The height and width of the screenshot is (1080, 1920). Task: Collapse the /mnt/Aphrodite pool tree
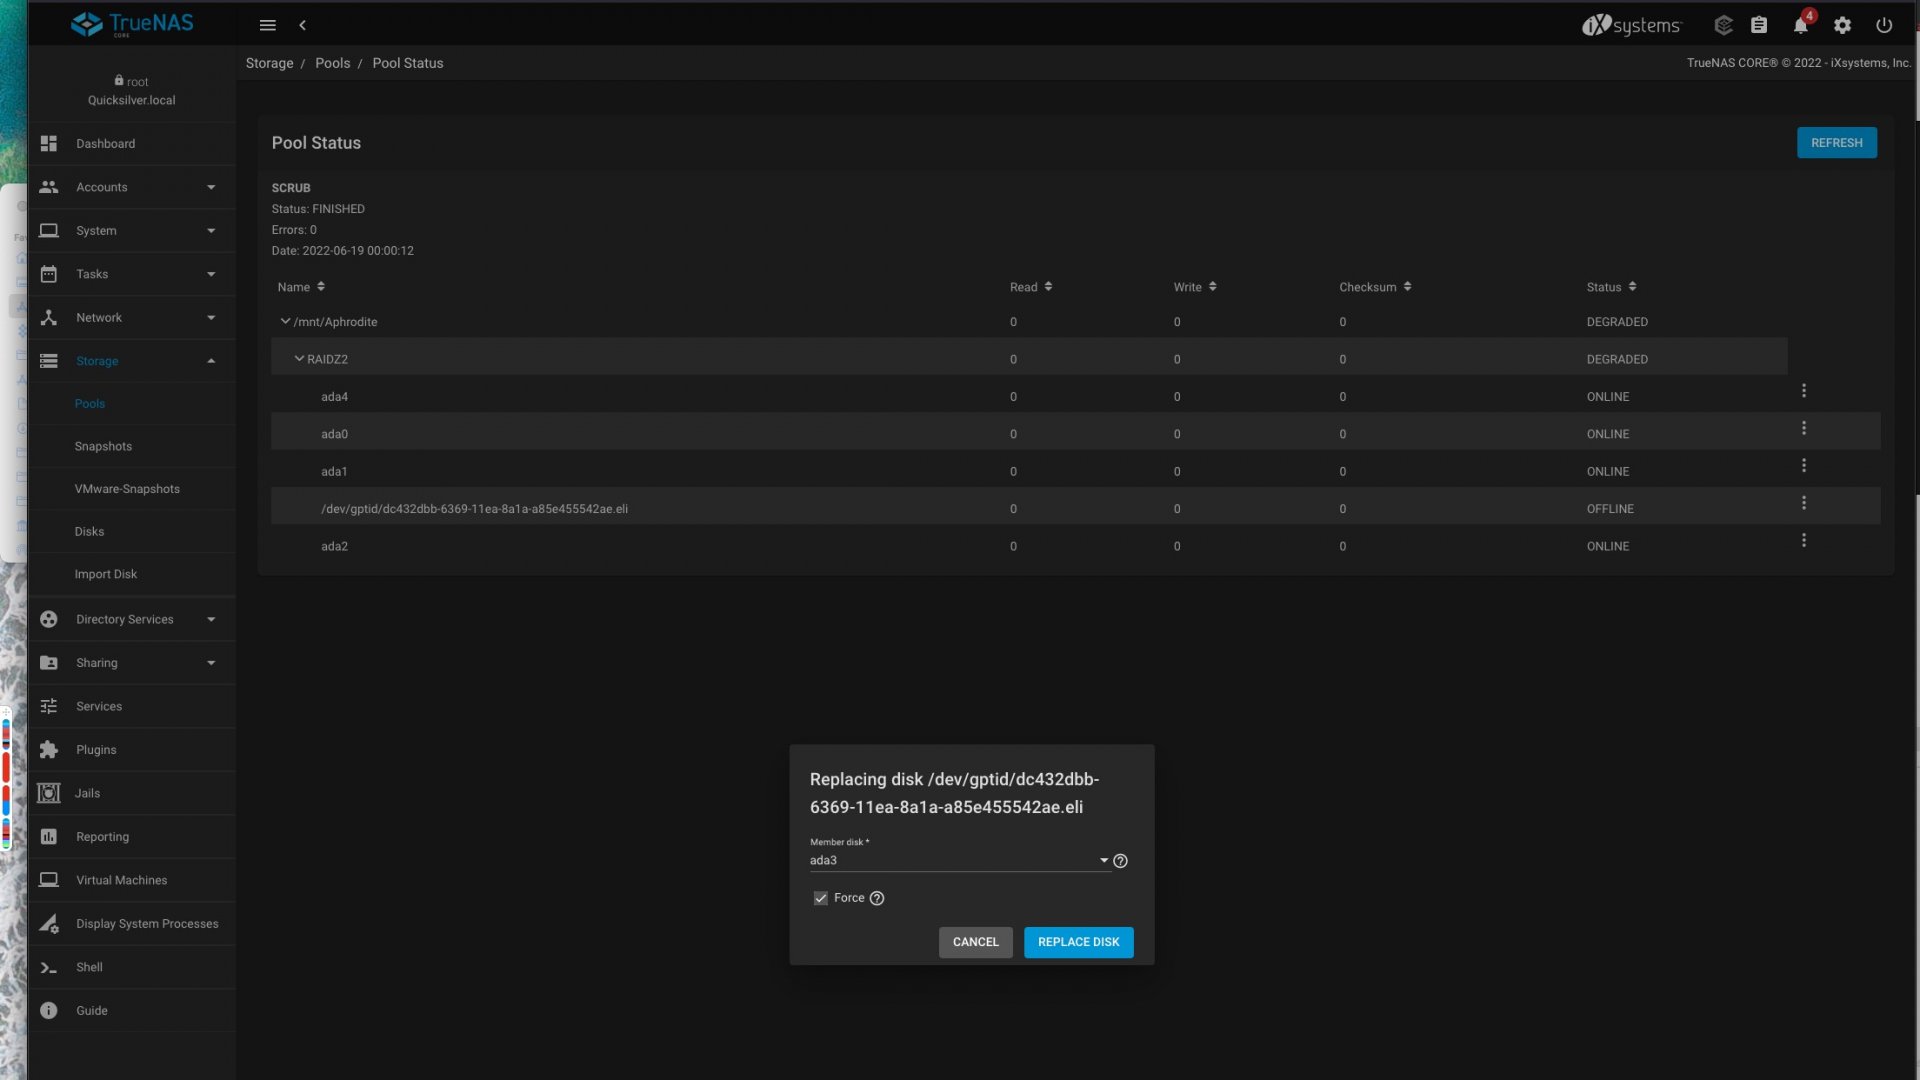coord(285,322)
